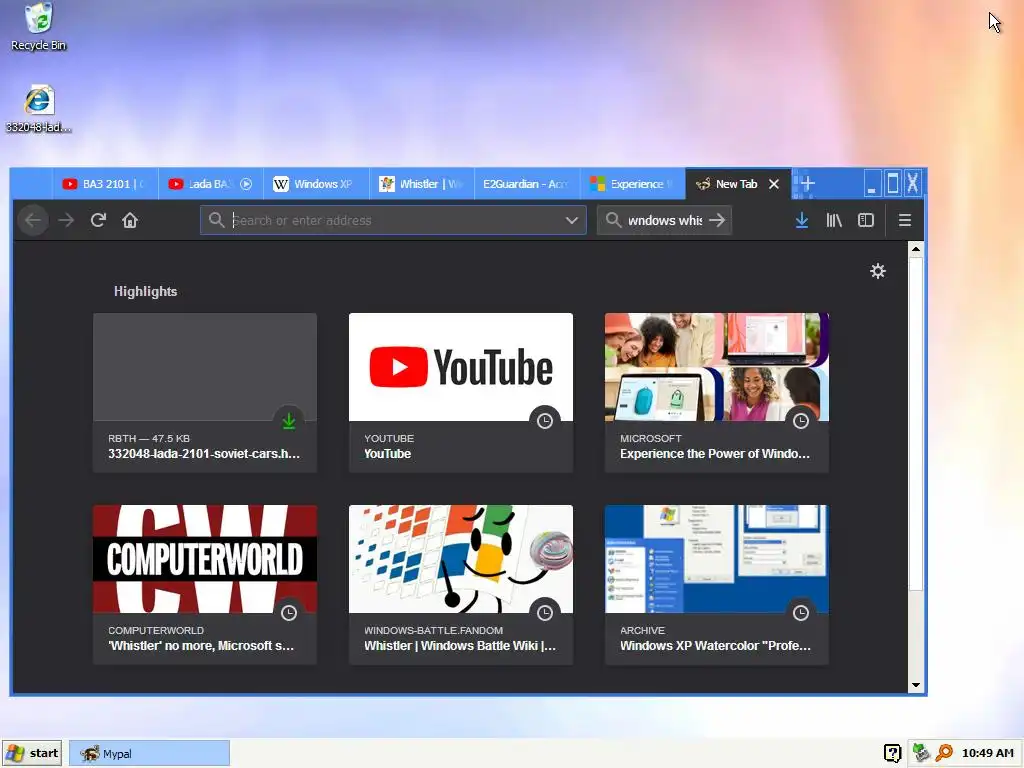
Task: Click the 'RBTH — 47.5 KB' label
Action: tap(149, 438)
